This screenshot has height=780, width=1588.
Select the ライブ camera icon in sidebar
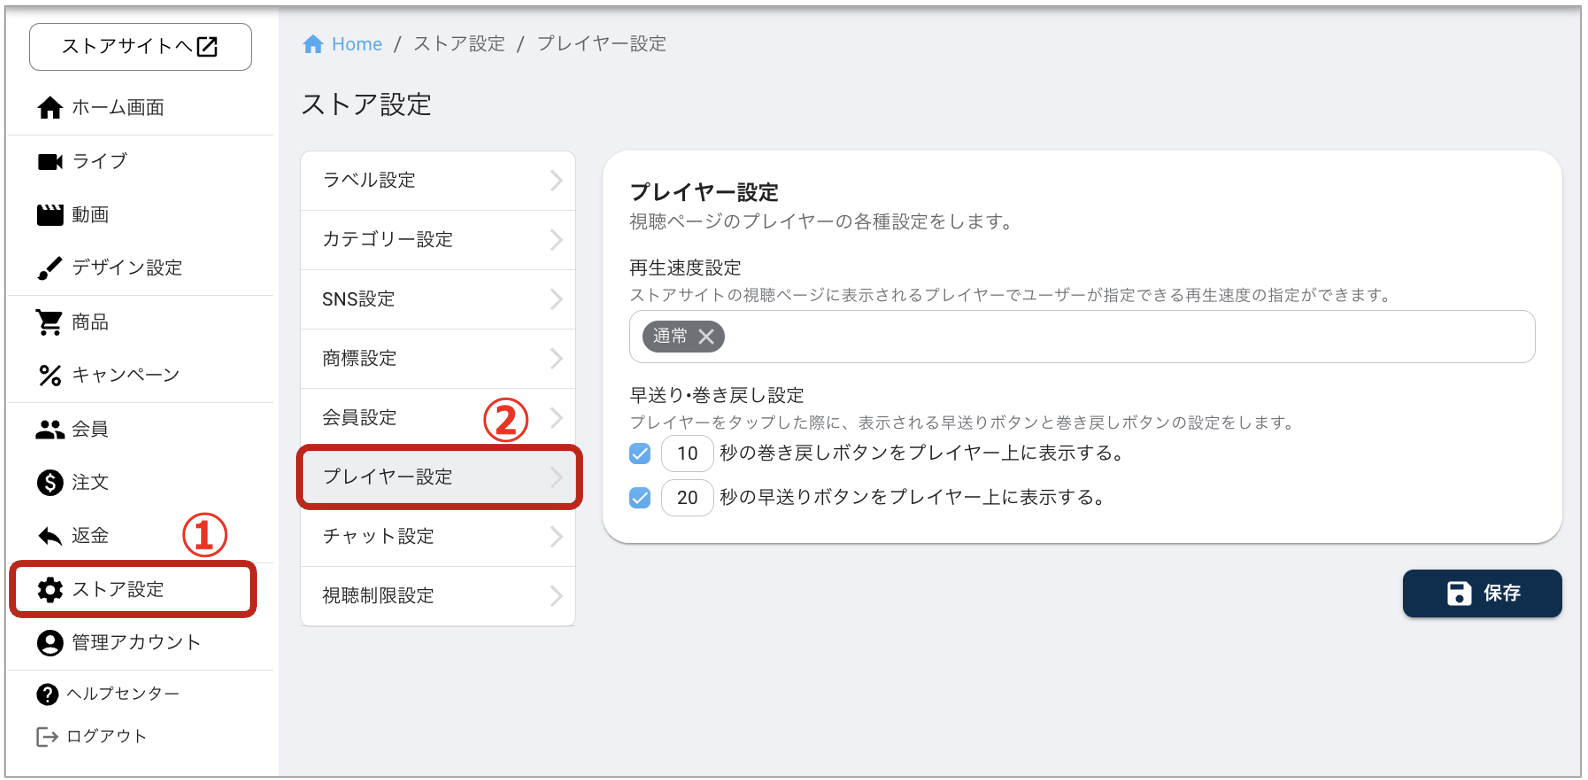(x=48, y=160)
